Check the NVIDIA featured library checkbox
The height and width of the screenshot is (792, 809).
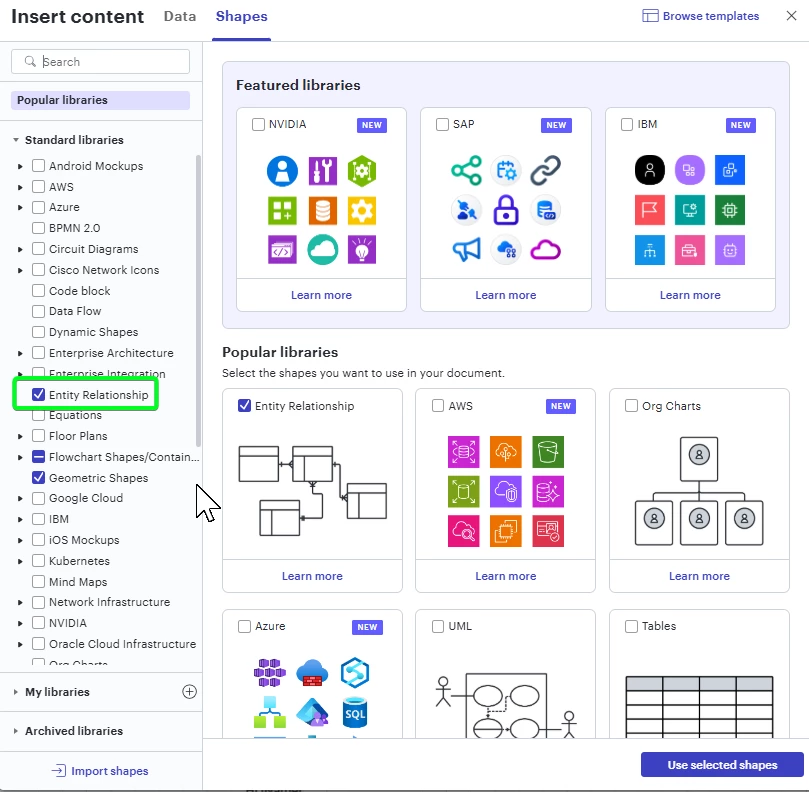(x=258, y=124)
